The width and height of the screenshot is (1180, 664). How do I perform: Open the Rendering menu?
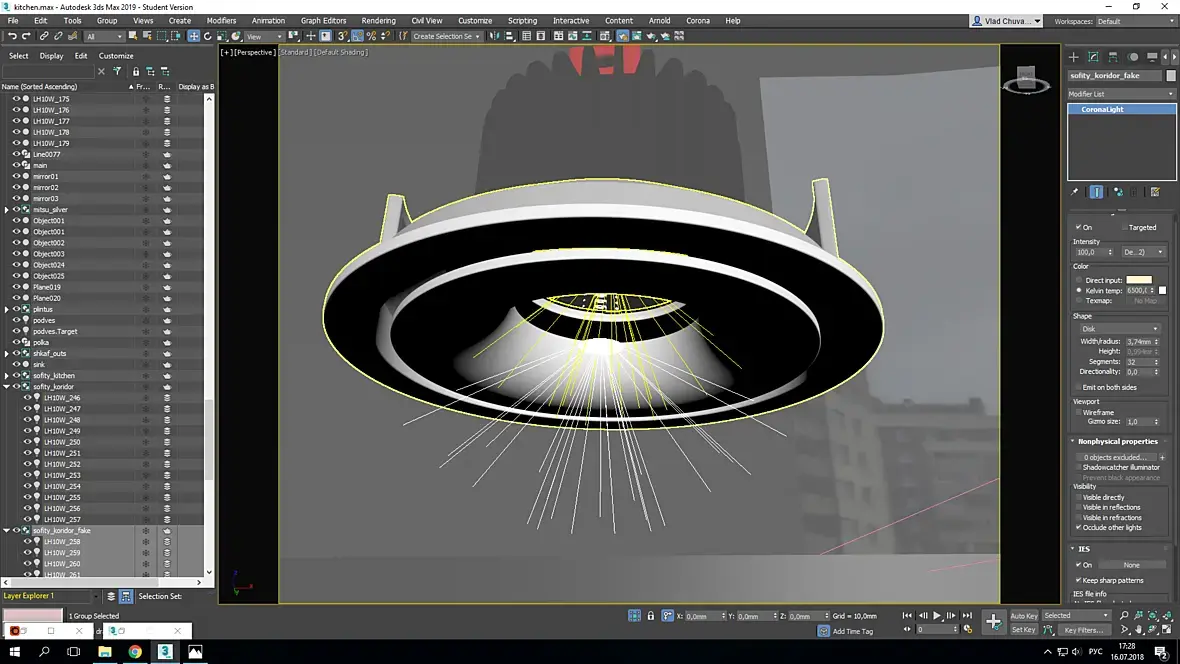[x=378, y=21]
